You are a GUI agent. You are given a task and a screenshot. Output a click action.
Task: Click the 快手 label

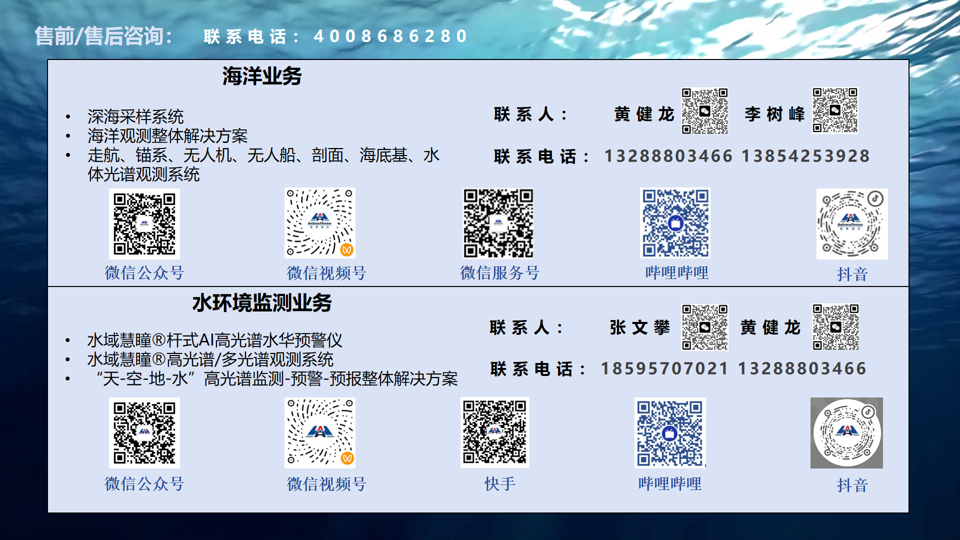pos(500,484)
